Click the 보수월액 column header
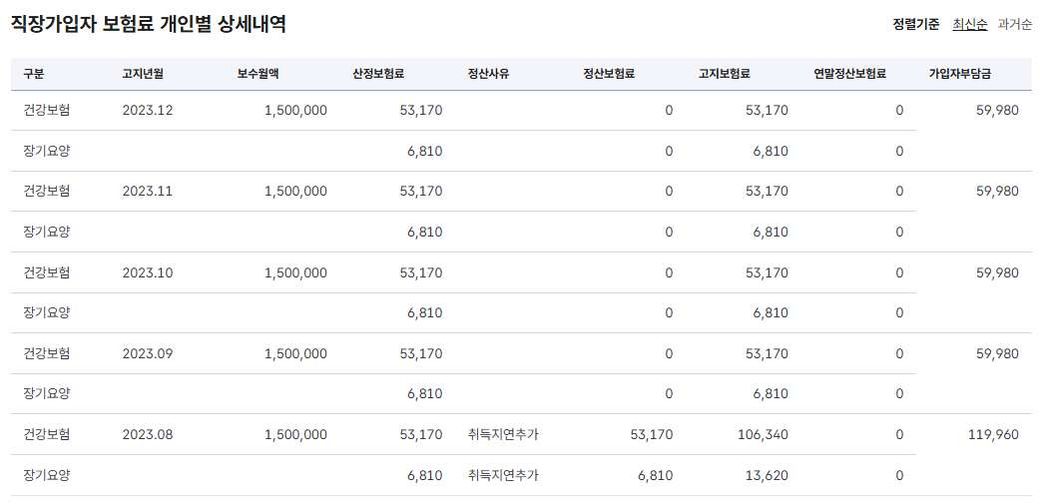Screen dimensions: 1040x504 pos(259,74)
